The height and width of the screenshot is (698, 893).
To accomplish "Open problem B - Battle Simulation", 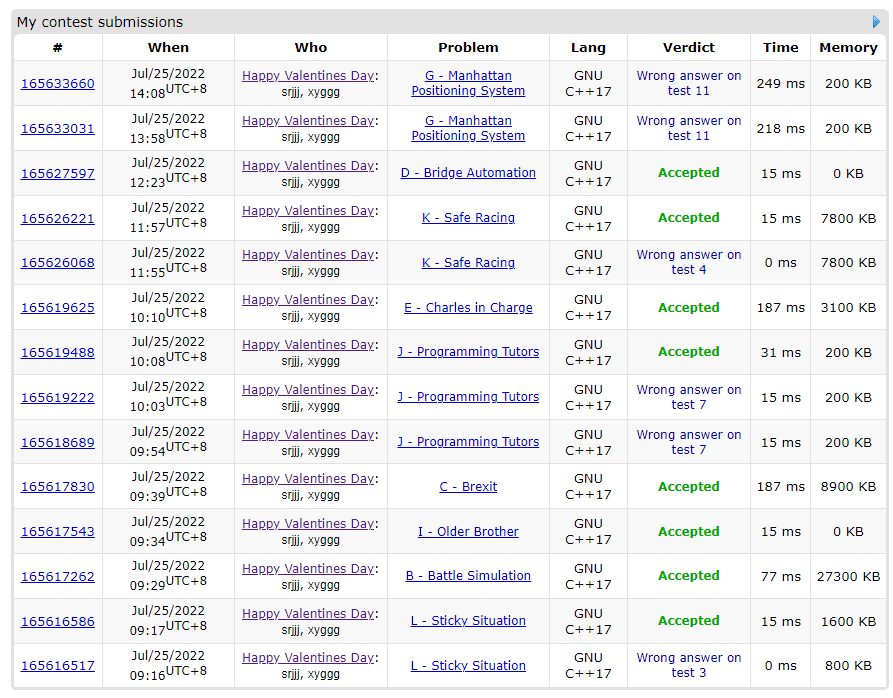I will point(468,576).
